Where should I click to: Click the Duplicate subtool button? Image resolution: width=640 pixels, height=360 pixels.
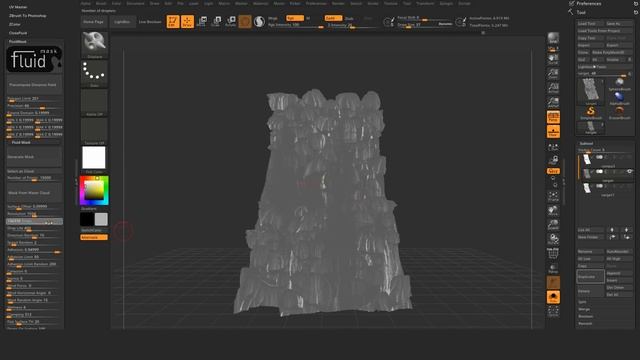[x=590, y=277]
